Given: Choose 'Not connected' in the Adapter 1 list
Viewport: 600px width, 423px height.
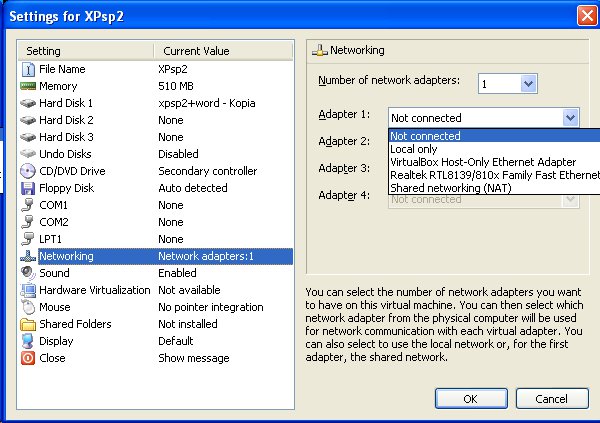Looking at the screenshot, I should pyautogui.click(x=494, y=136).
